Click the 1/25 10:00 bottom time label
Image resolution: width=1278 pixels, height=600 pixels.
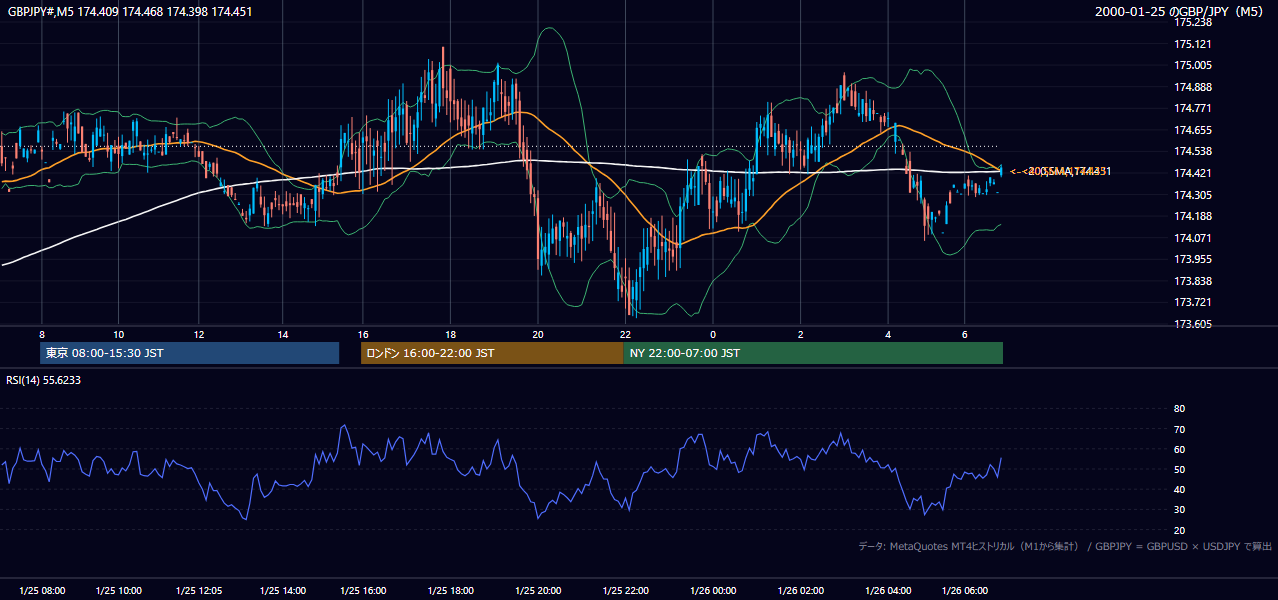pyautogui.click(x=119, y=591)
